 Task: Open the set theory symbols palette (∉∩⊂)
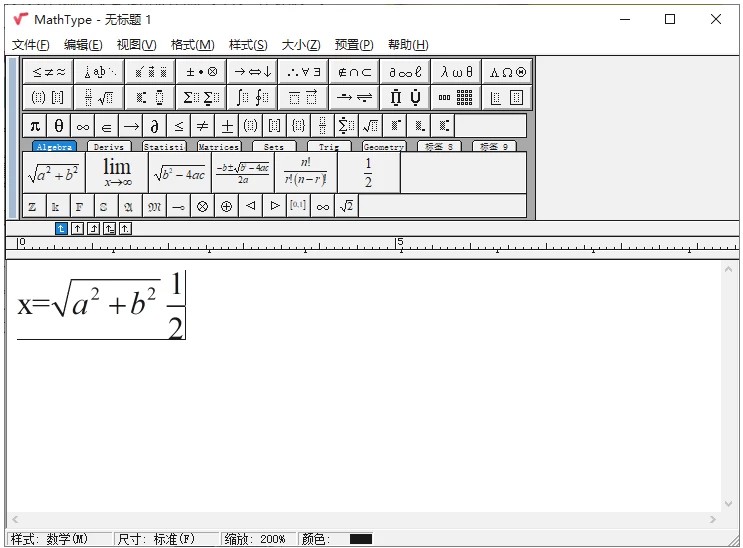(x=354, y=72)
